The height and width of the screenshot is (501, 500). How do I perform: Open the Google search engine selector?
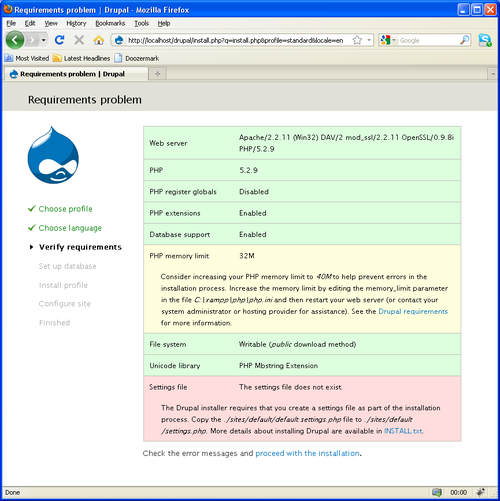(x=388, y=40)
